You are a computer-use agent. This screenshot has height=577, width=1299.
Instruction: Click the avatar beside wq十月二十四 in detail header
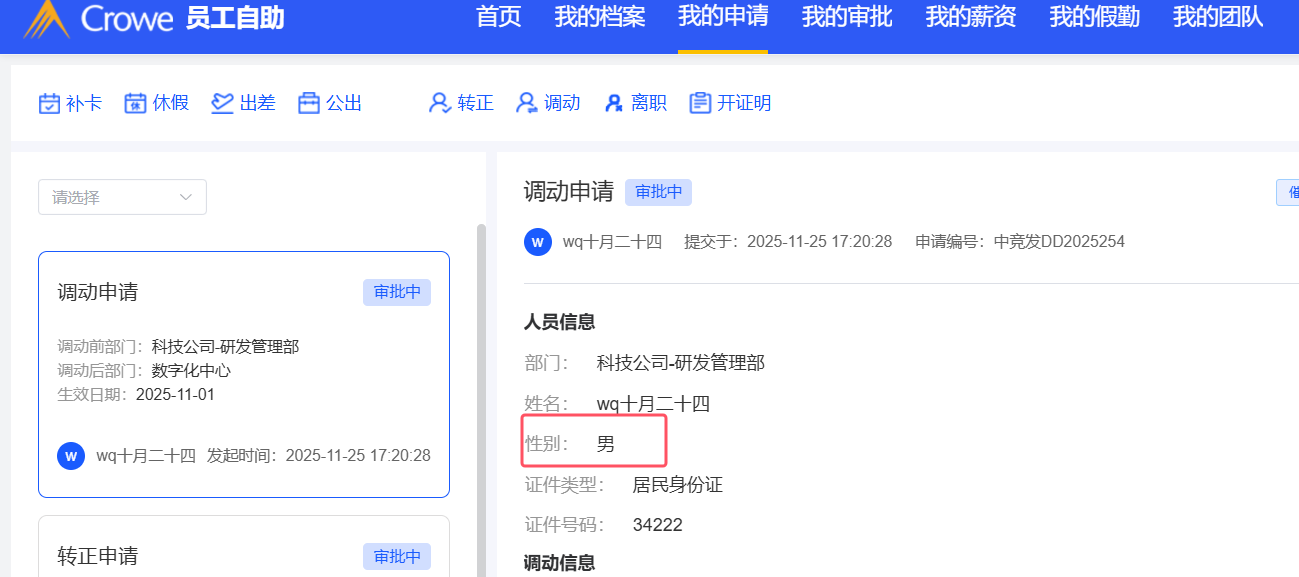coord(538,242)
